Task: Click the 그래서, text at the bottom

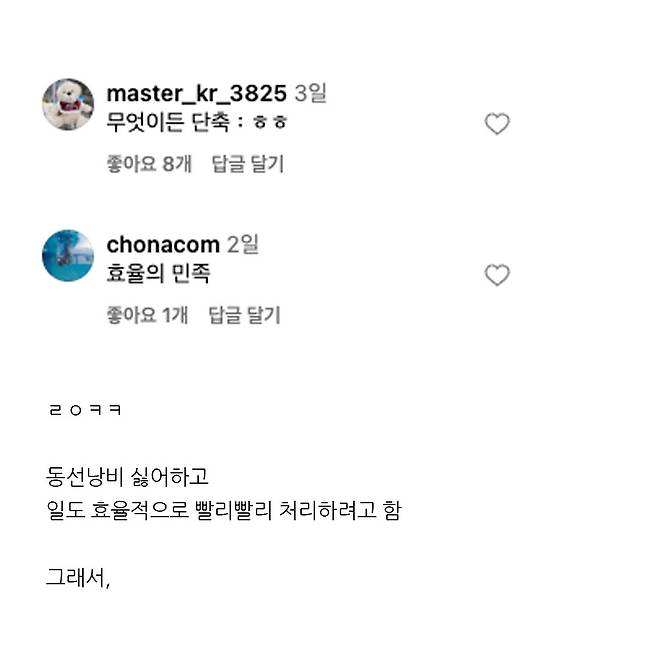Action: [77, 577]
